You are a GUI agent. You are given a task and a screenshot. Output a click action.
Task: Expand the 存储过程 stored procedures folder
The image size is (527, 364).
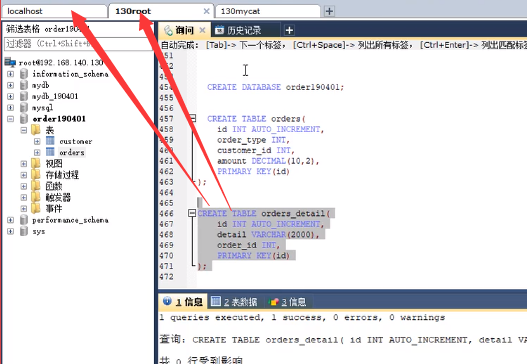(24, 175)
